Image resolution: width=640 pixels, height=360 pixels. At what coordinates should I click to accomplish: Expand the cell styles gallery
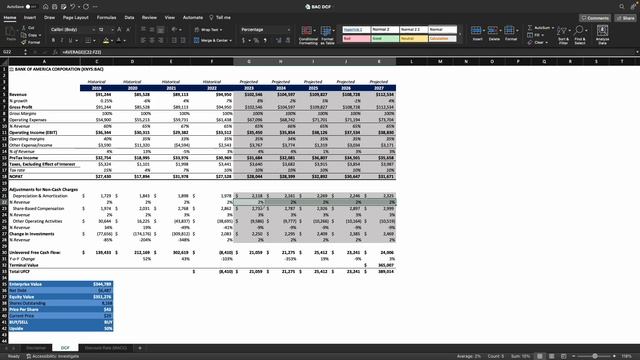coord(460,34)
